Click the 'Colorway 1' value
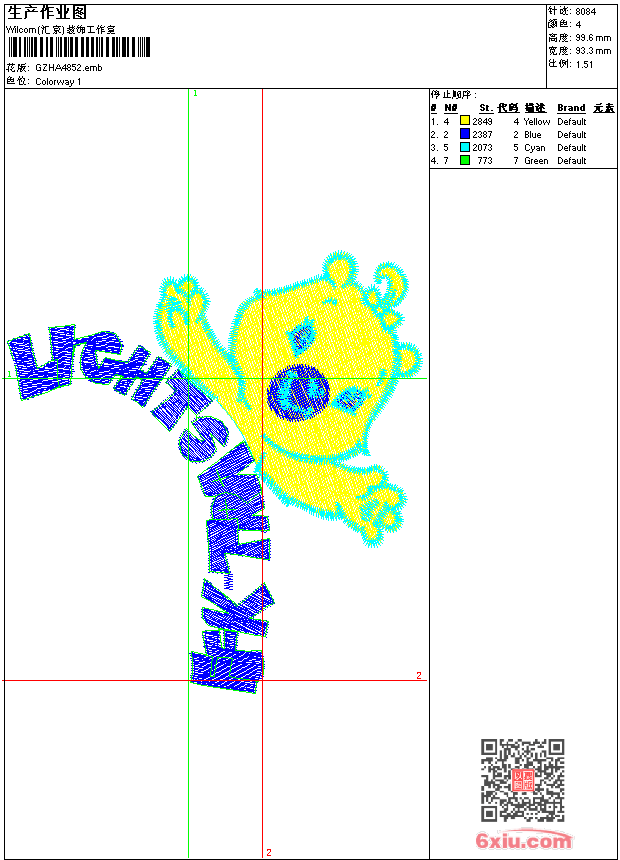620x860 pixels. click(x=58, y=82)
